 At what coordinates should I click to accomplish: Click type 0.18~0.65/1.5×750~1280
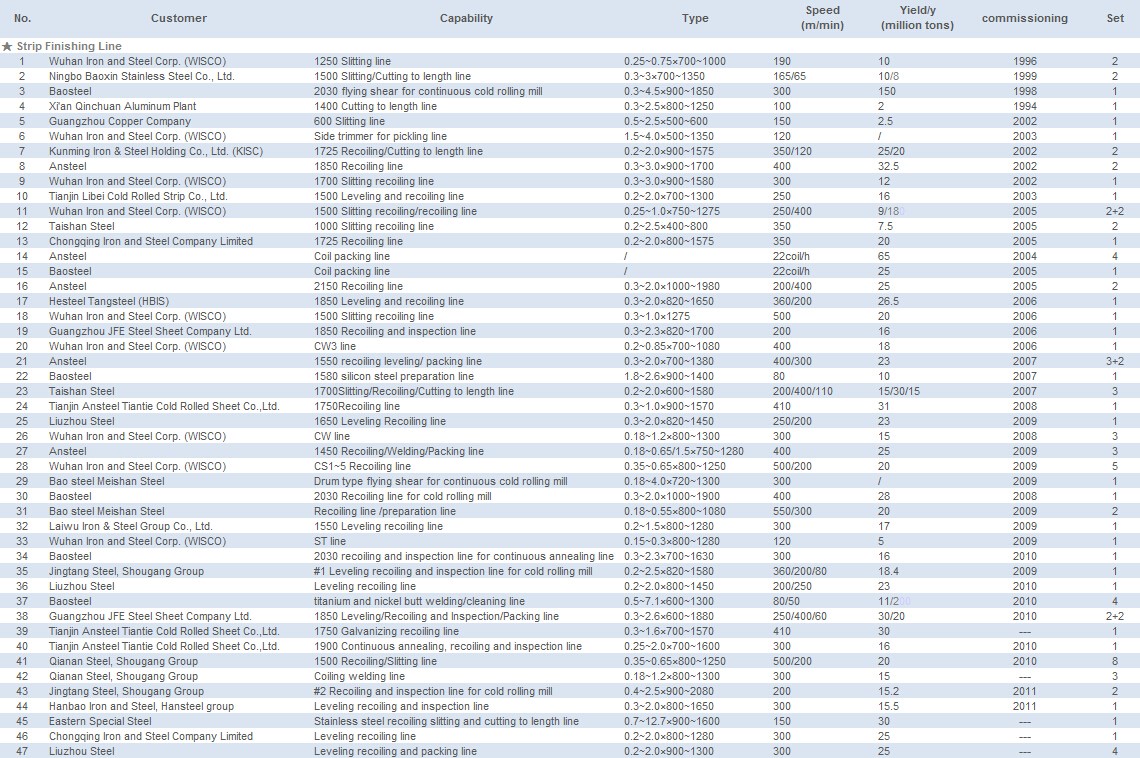(x=683, y=451)
